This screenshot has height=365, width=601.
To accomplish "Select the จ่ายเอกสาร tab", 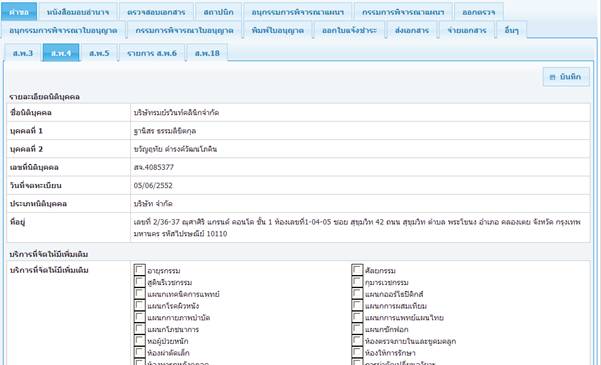I will click(467, 30).
